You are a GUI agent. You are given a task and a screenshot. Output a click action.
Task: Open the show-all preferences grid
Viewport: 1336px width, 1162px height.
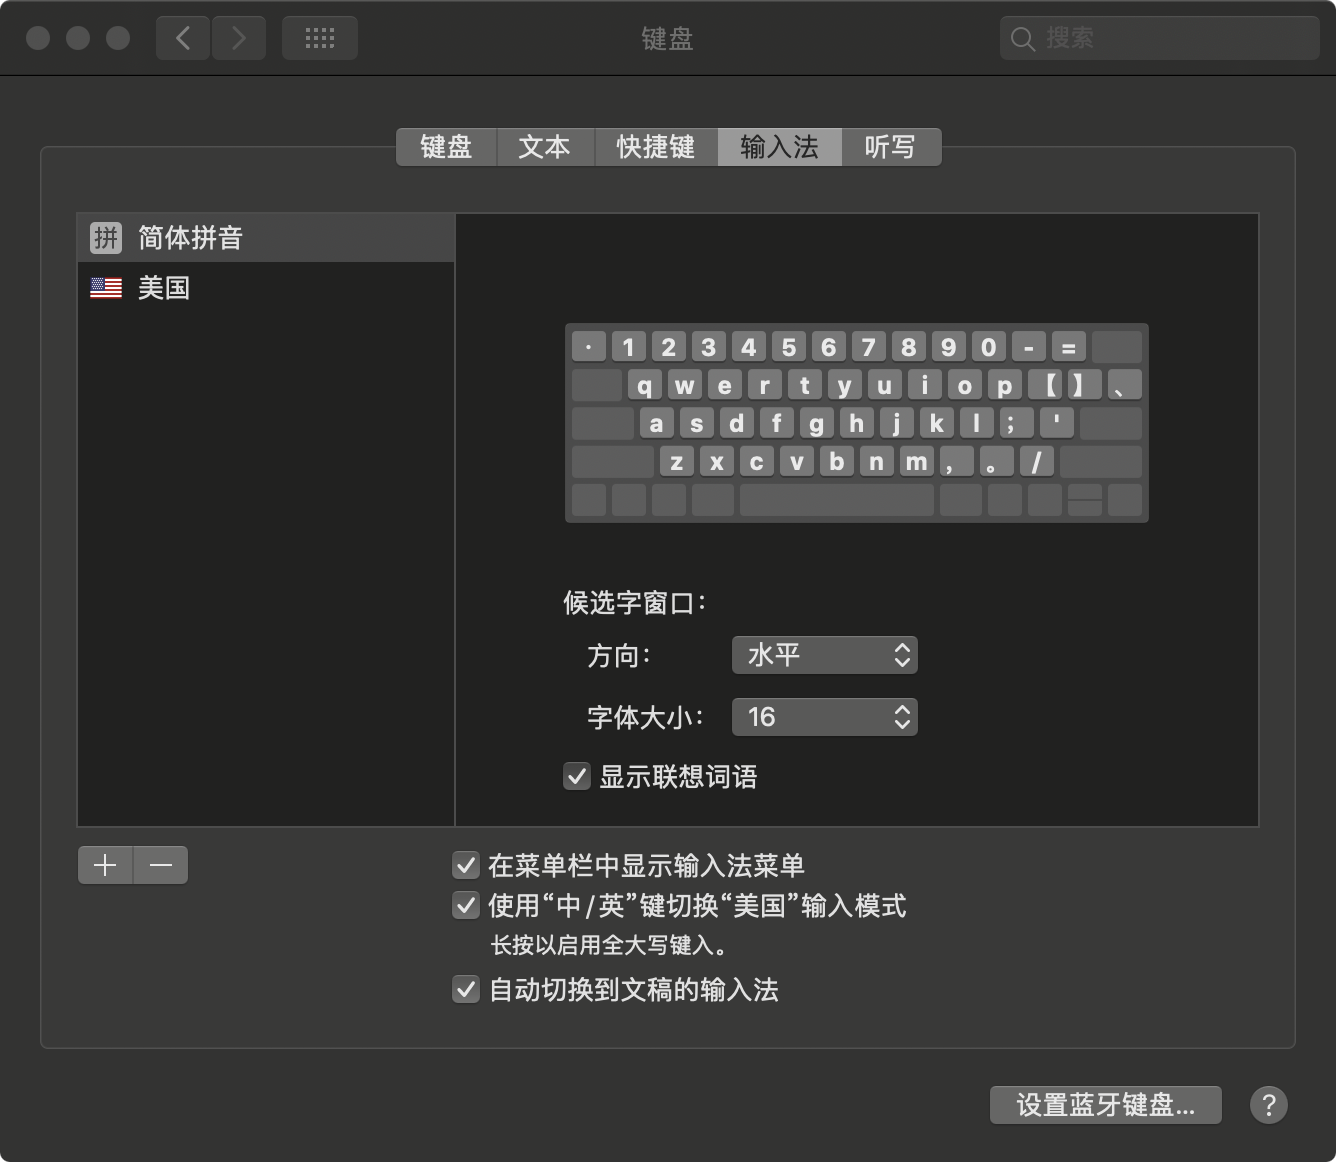pos(319,38)
